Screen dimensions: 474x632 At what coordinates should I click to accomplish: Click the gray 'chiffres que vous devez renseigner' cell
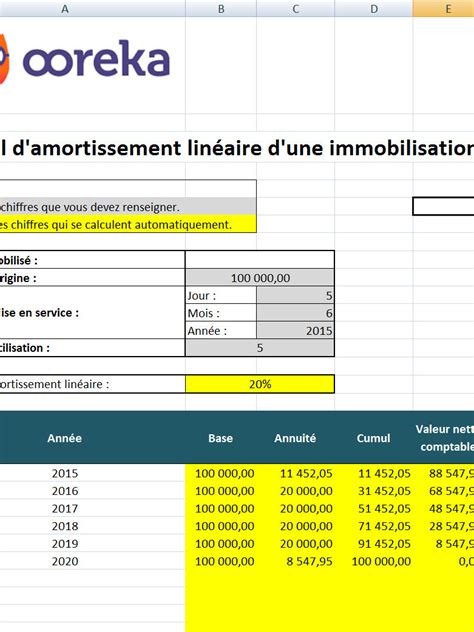[x=128, y=207]
